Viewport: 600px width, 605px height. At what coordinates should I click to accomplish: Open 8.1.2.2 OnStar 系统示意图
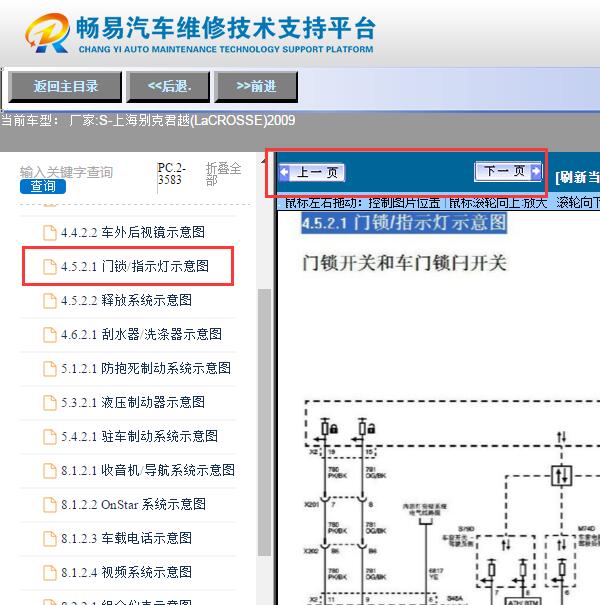133,504
